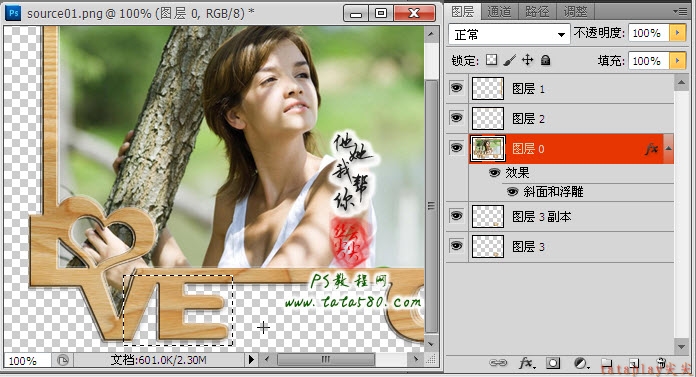Open the status bar document info arrow
696x377 pixels.
[251, 359]
